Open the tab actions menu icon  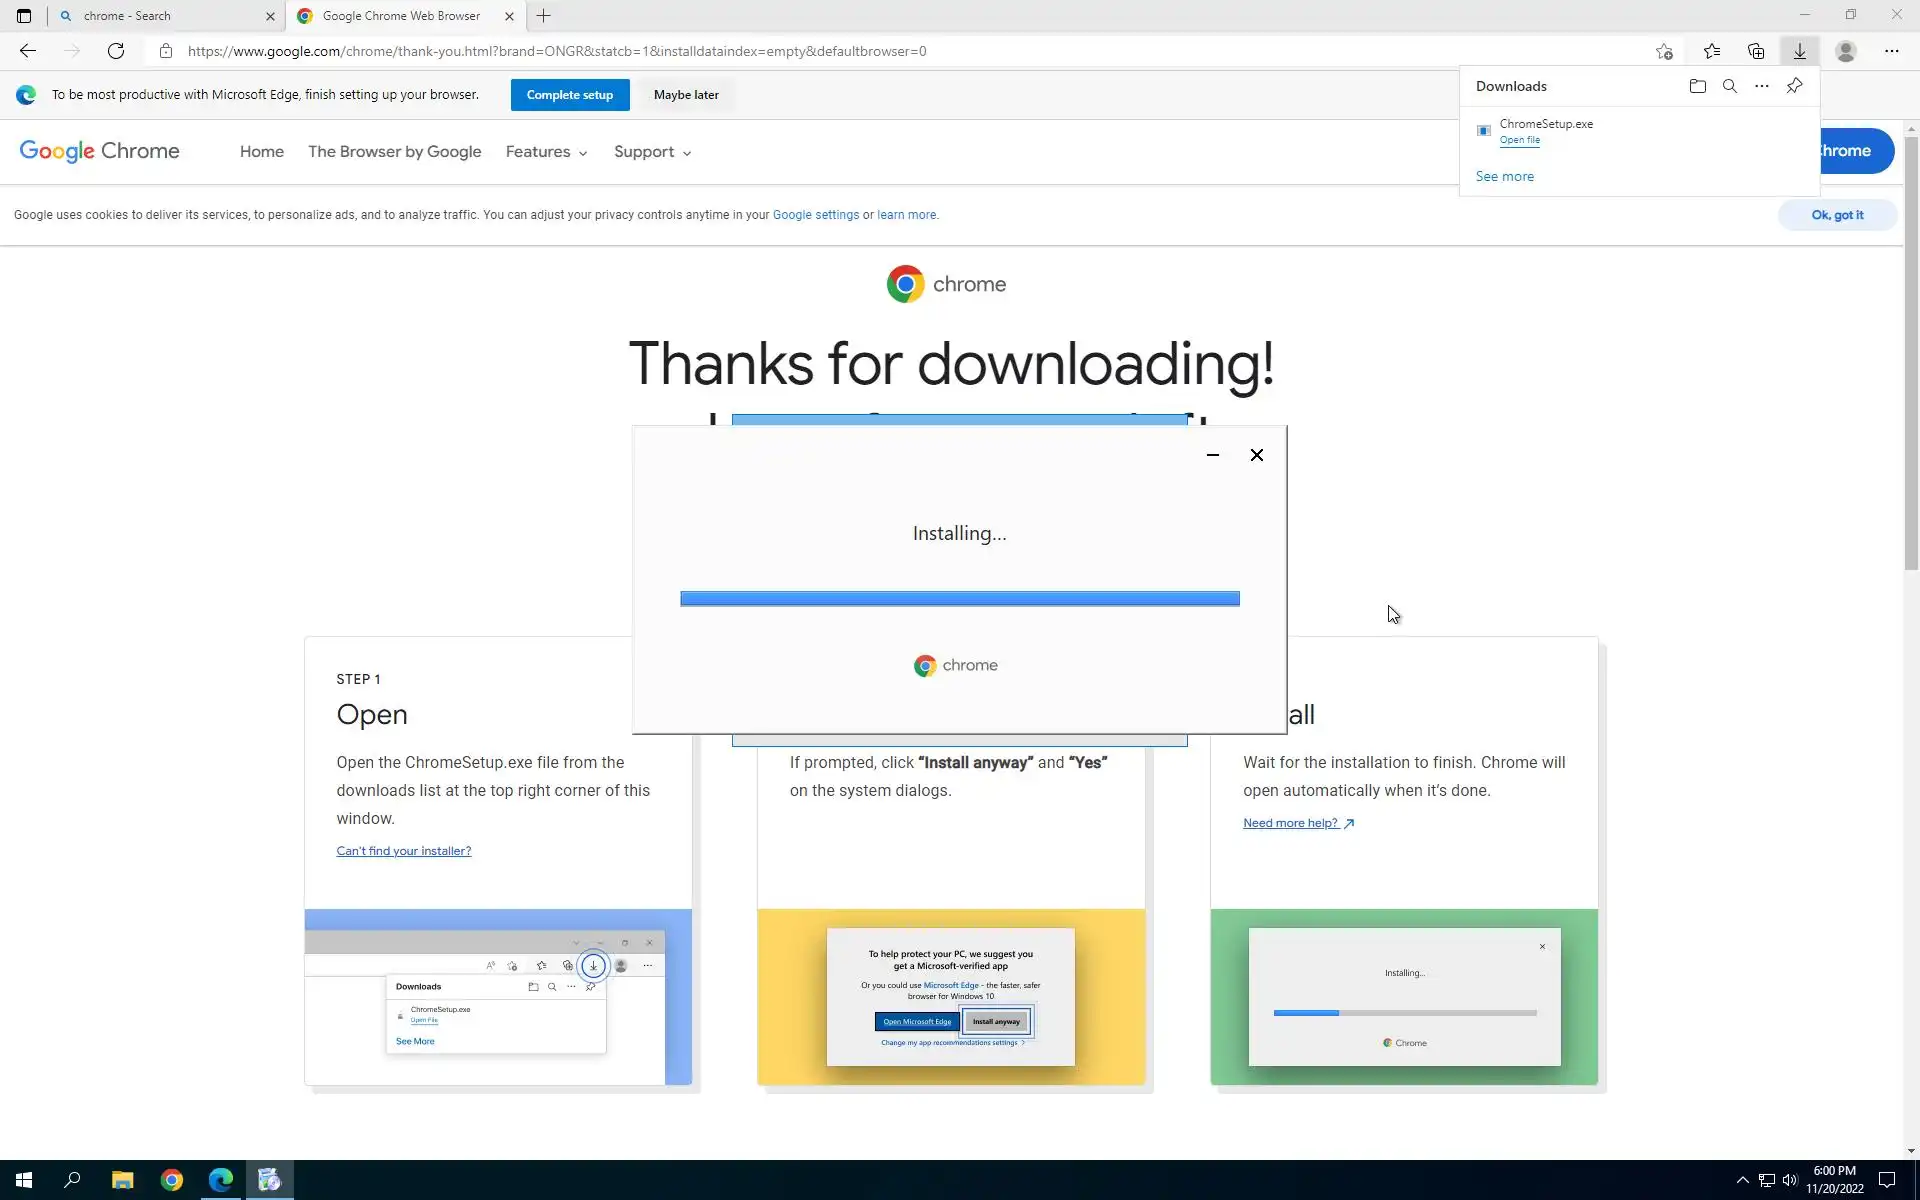[24, 16]
